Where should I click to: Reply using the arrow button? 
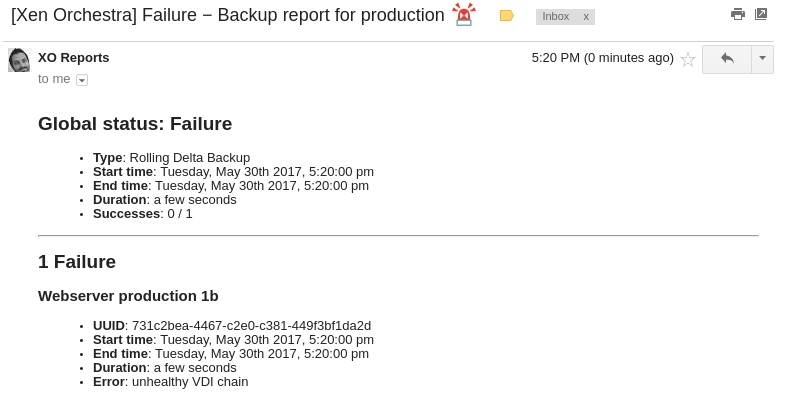(x=727, y=59)
